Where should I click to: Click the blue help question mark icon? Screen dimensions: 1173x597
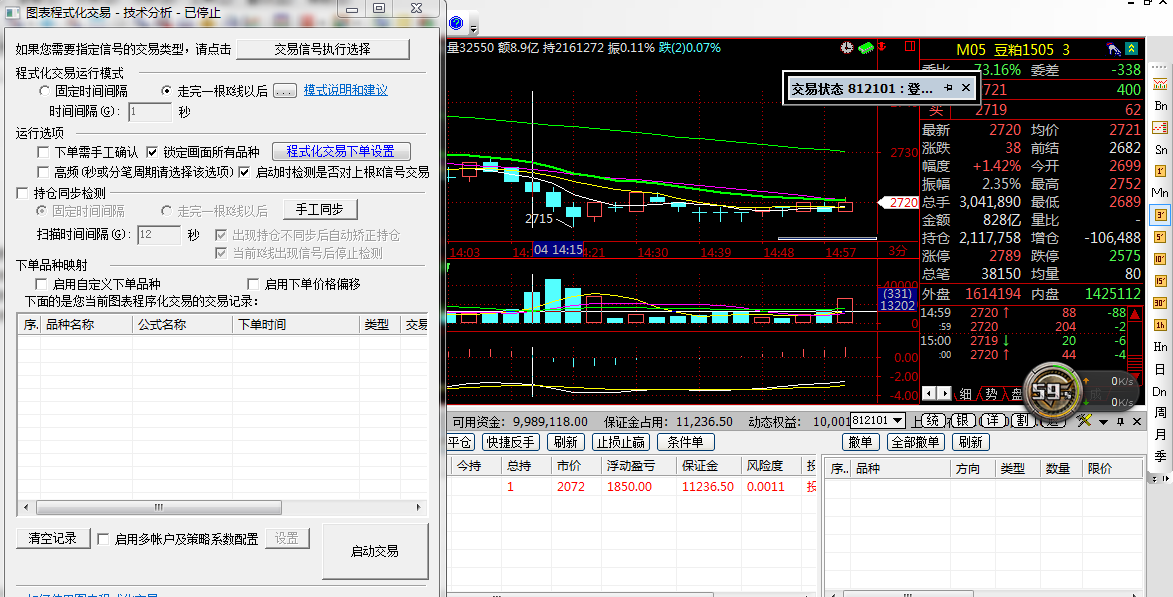point(456,24)
